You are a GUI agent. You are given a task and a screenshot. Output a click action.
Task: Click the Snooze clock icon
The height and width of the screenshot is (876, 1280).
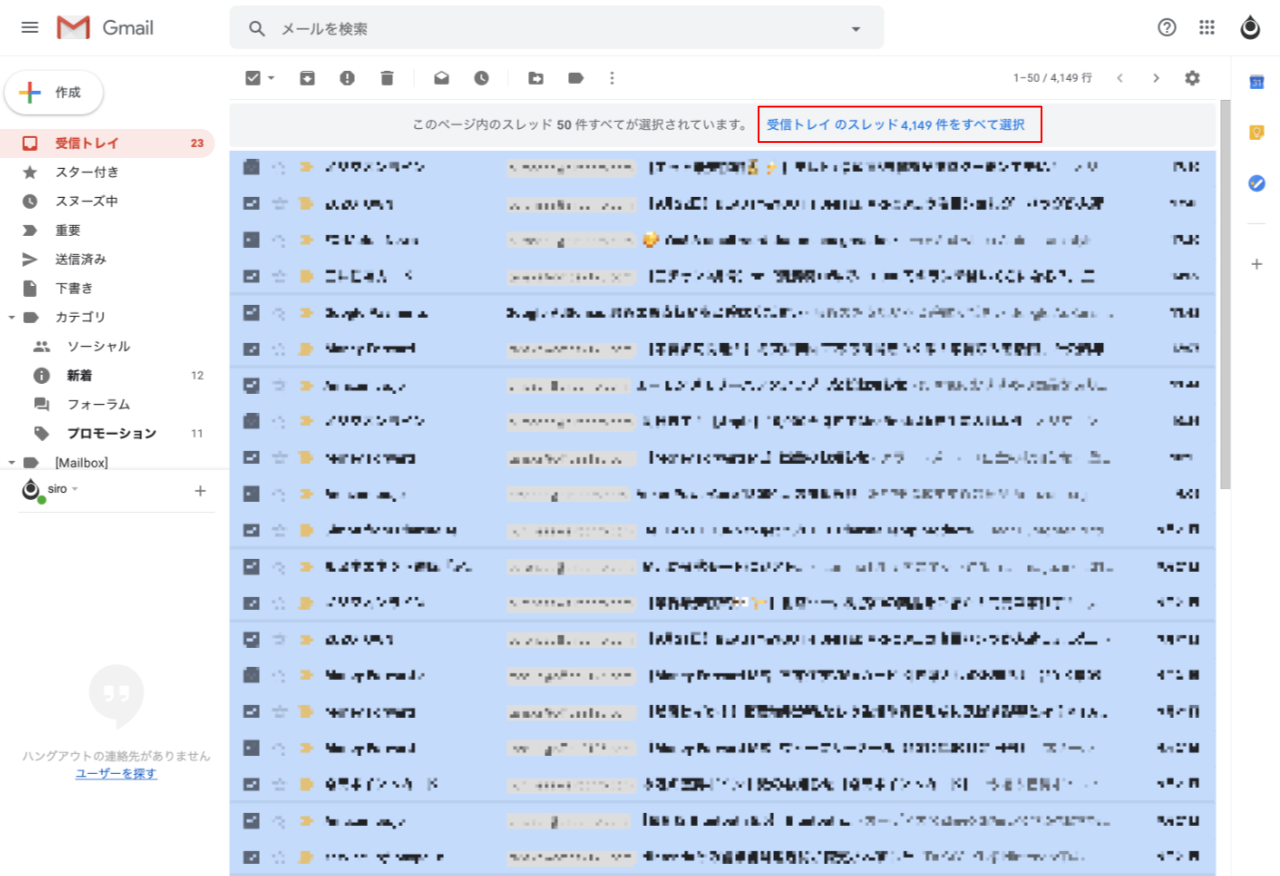[482, 78]
